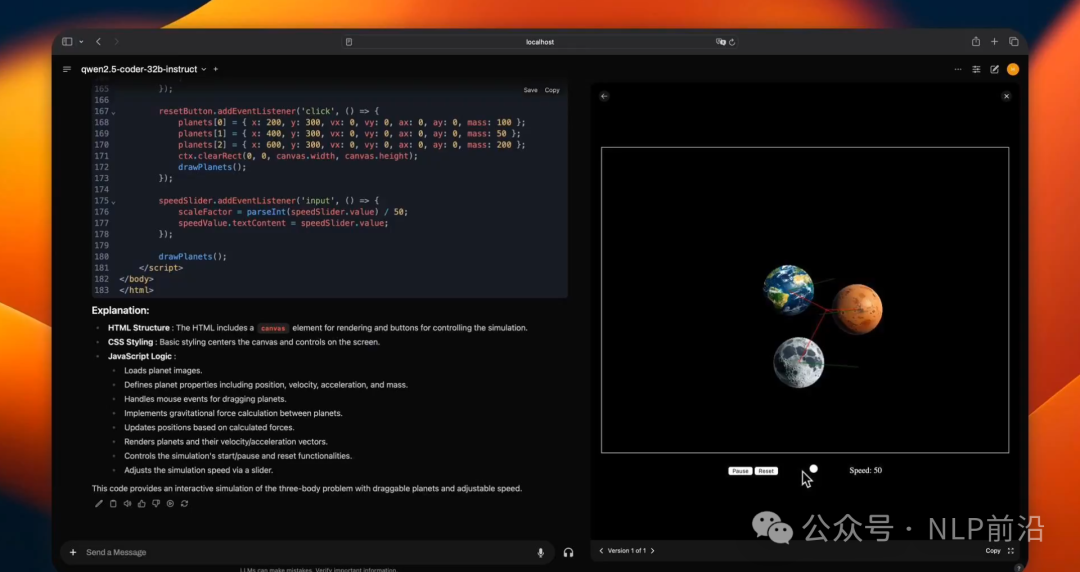
Task: Copy the response with the clipboard icon
Action: tap(113, 504)
